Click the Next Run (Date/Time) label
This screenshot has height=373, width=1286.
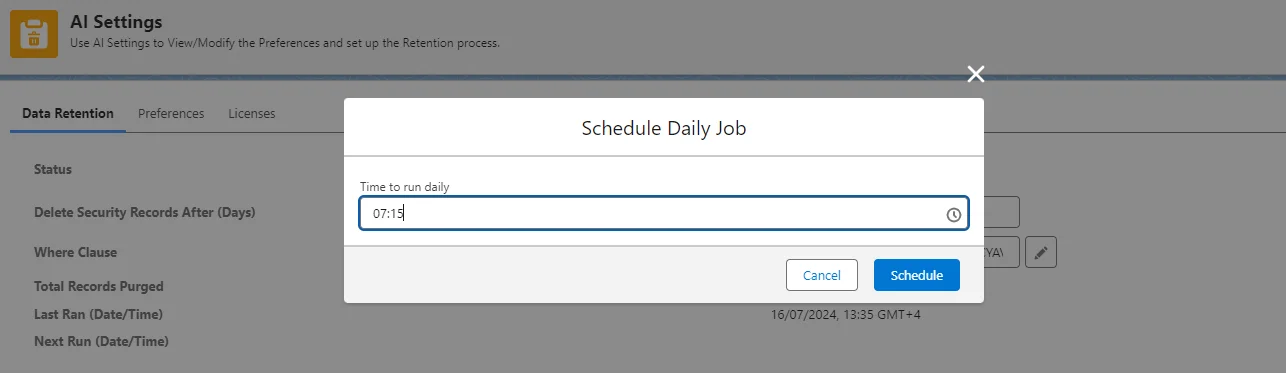click(101, 341)
